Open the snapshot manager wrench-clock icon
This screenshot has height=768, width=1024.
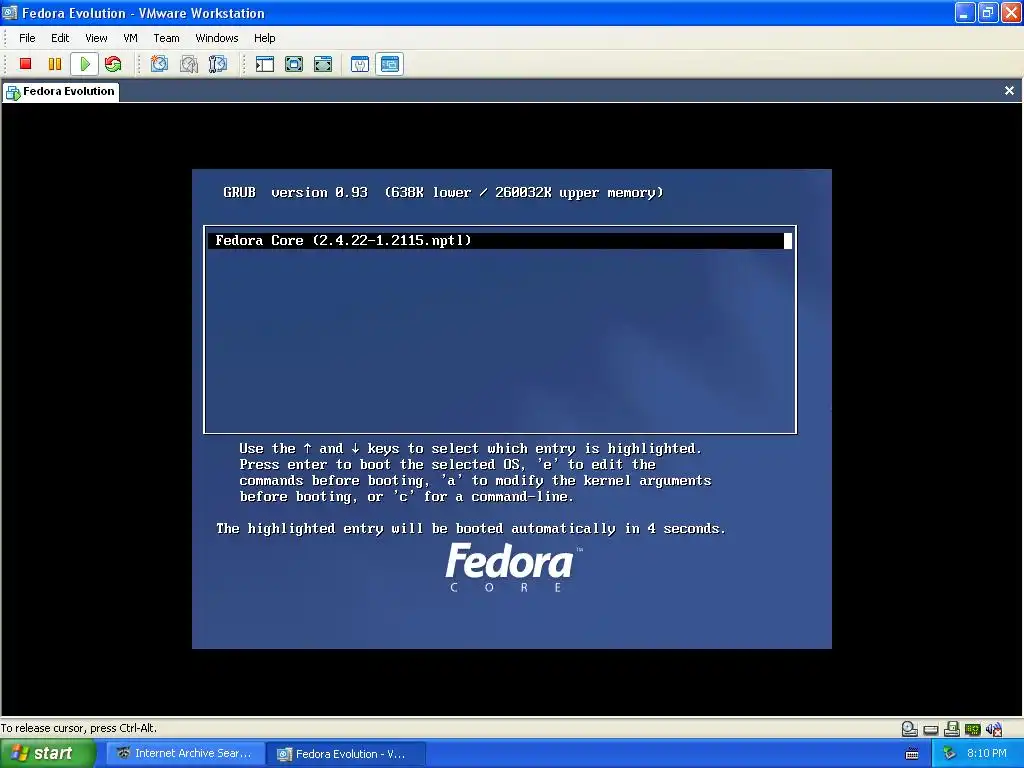coord(217,64)
